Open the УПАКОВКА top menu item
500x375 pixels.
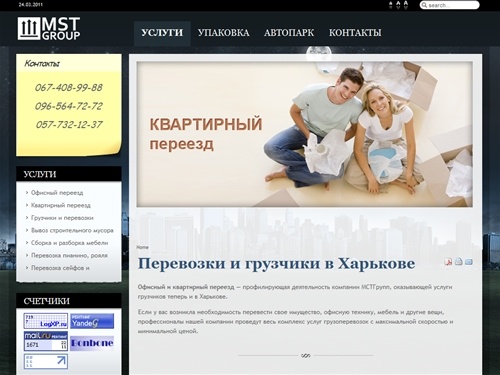(223, 33)
